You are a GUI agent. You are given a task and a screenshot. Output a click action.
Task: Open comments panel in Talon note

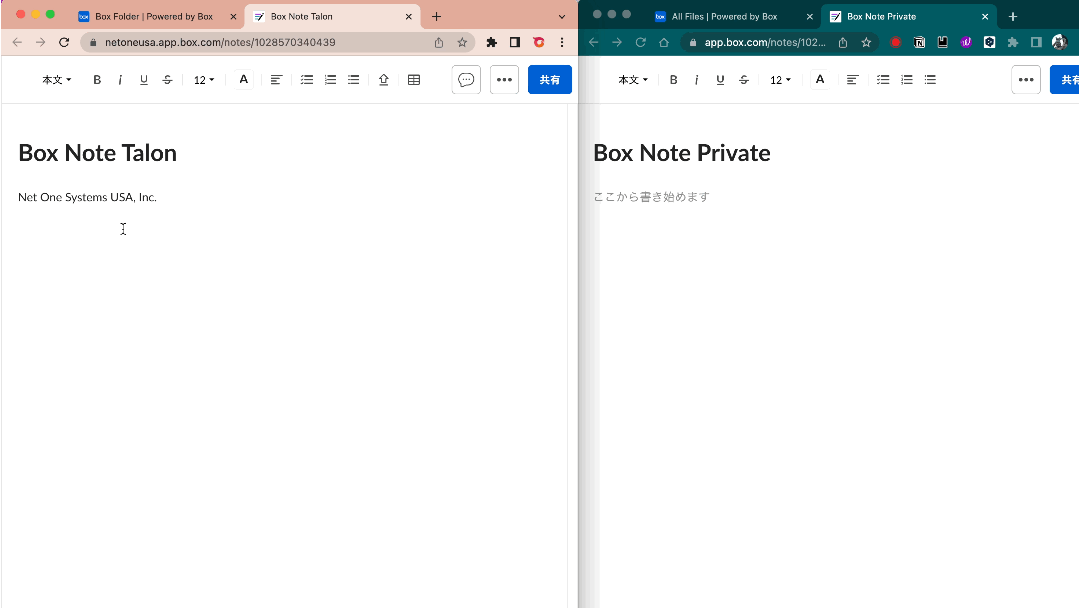pos(466,80)
